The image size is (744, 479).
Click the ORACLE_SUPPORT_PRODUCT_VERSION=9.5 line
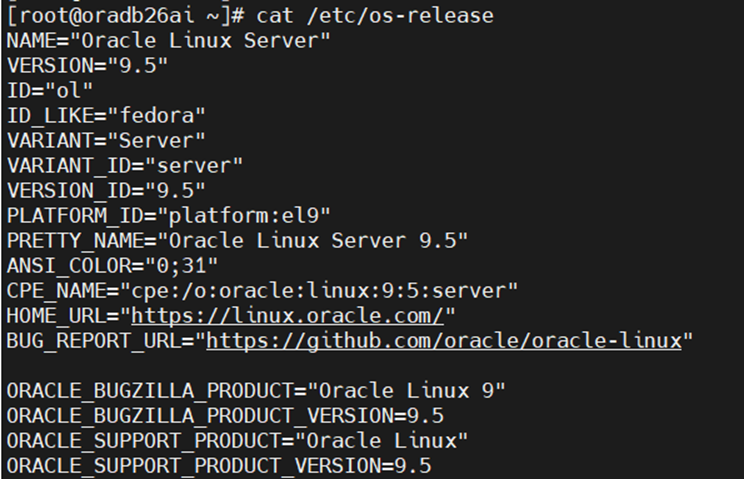coord(218,466)
